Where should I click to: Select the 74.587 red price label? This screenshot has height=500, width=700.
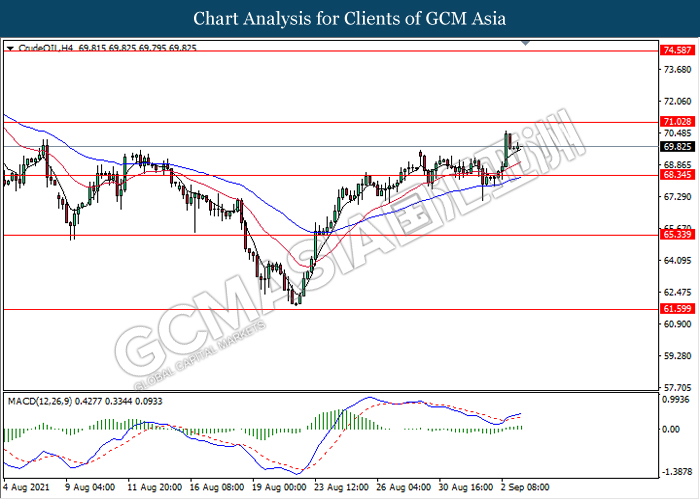point(677,50)
